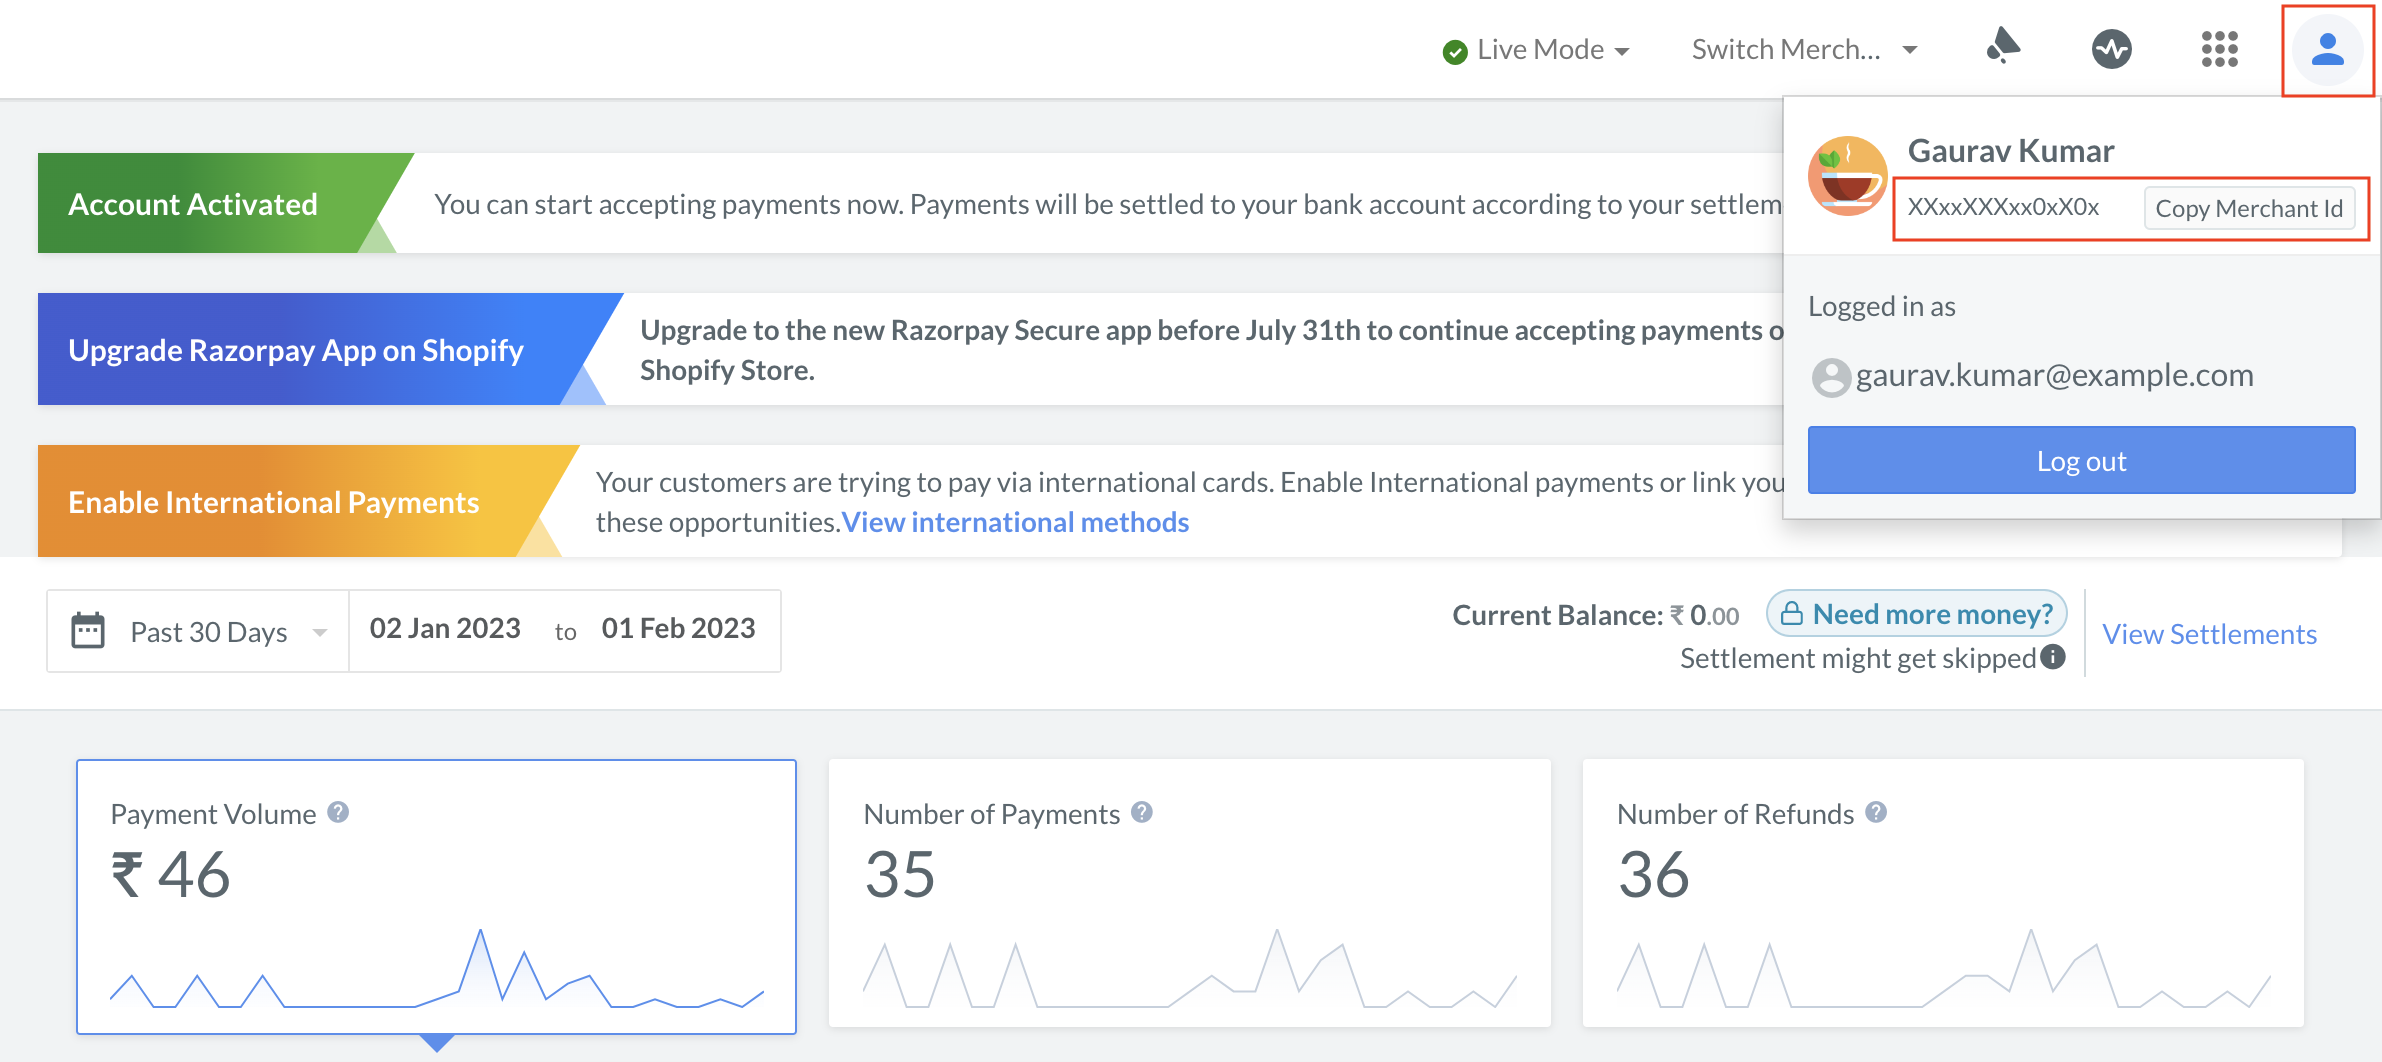Click the ₹ 46 payment volume value
Screen dimensions: 2382x1062
tap(171, 875)
